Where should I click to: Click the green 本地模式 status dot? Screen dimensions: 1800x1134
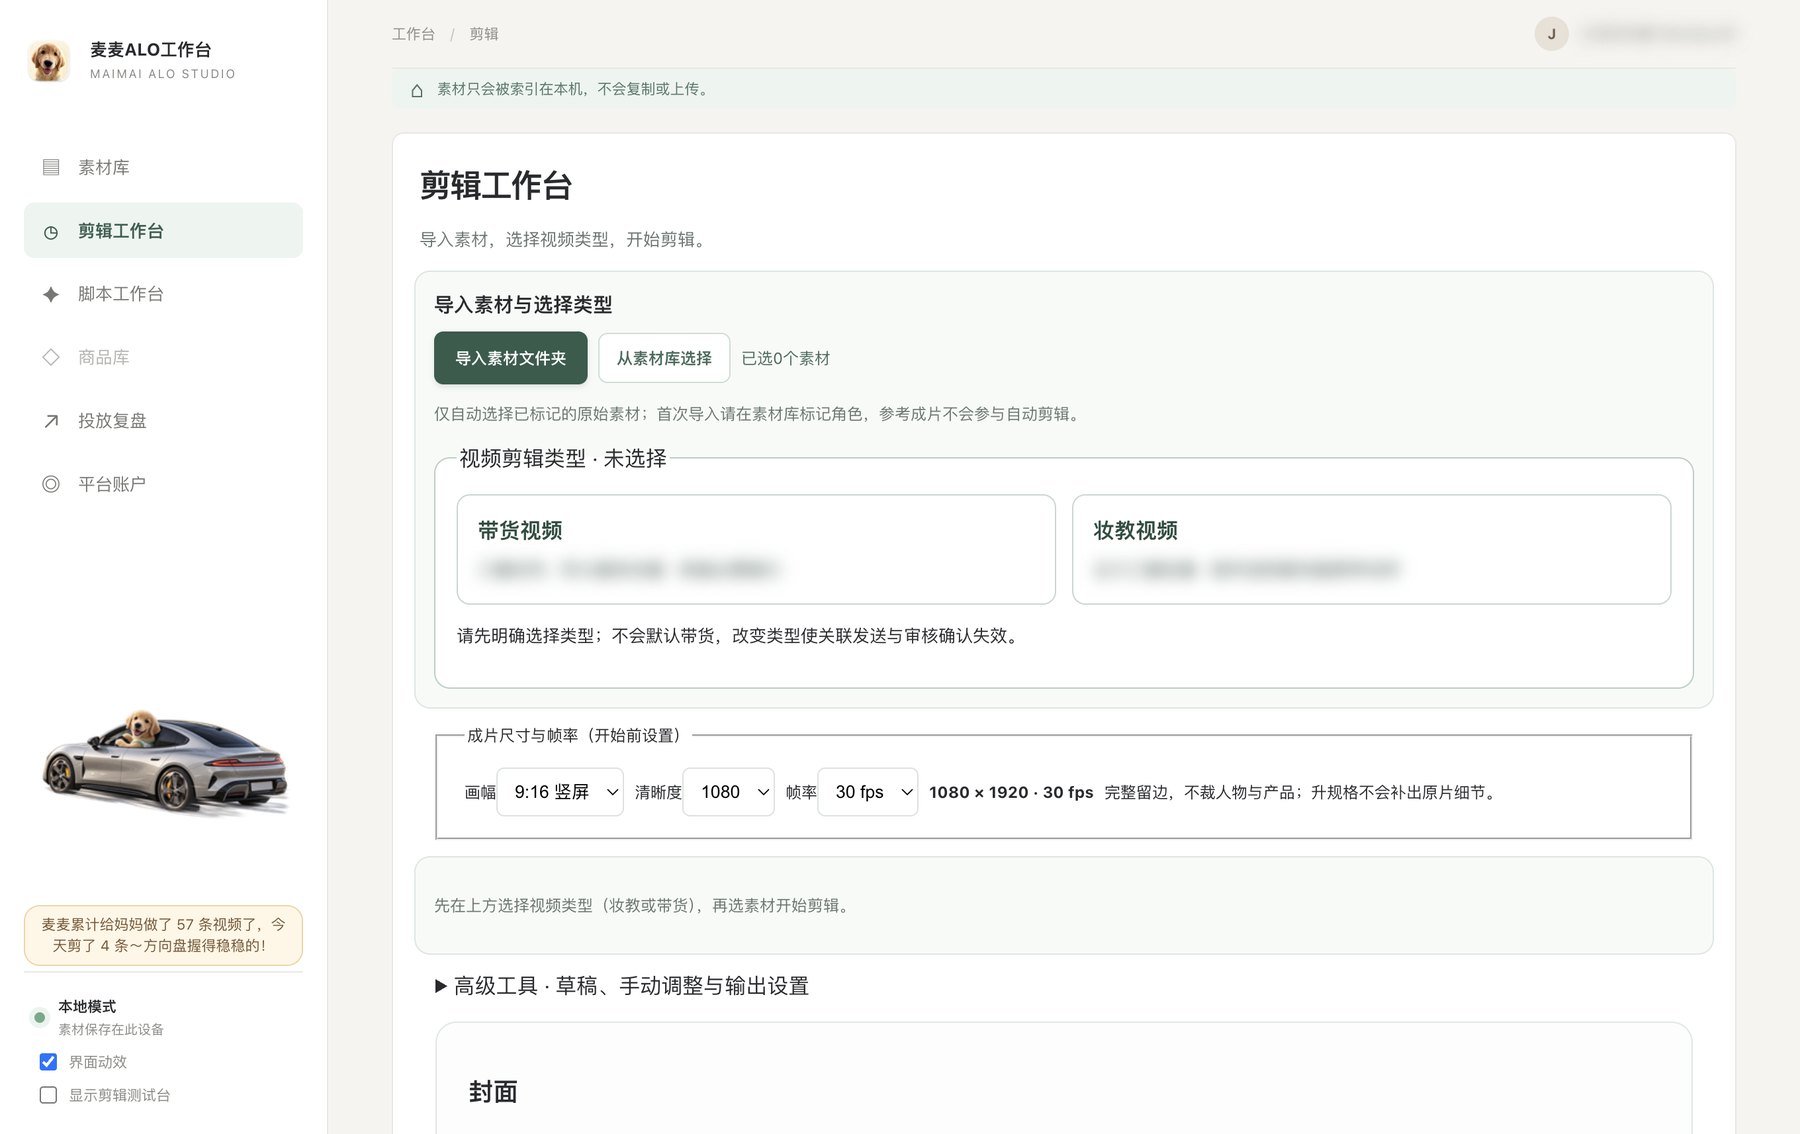[39, 1017]
